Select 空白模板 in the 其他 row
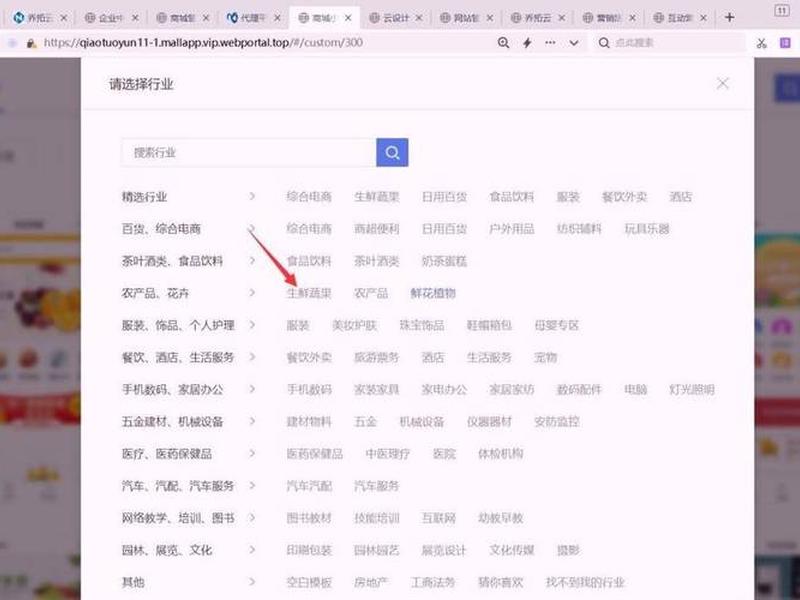800x600 pixels. coord(309,583)
